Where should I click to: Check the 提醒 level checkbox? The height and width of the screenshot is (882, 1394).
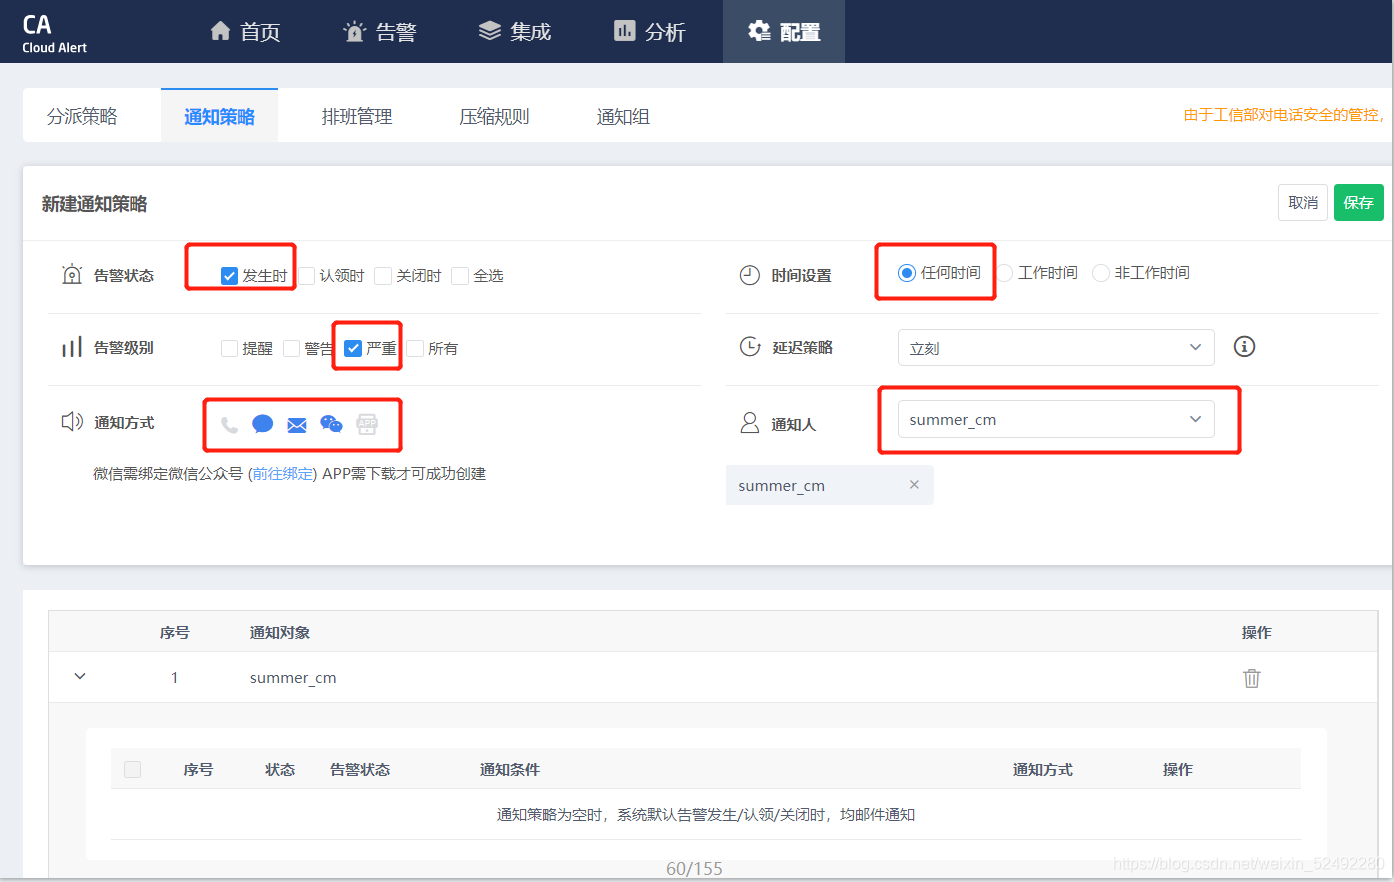[229, 348]
